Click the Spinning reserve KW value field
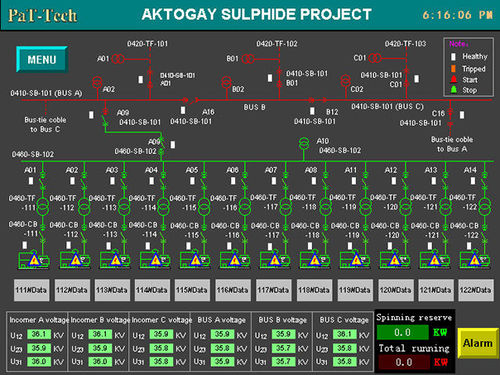The height and width of the screenshot is (375, 500). click(x=403, y=332)
